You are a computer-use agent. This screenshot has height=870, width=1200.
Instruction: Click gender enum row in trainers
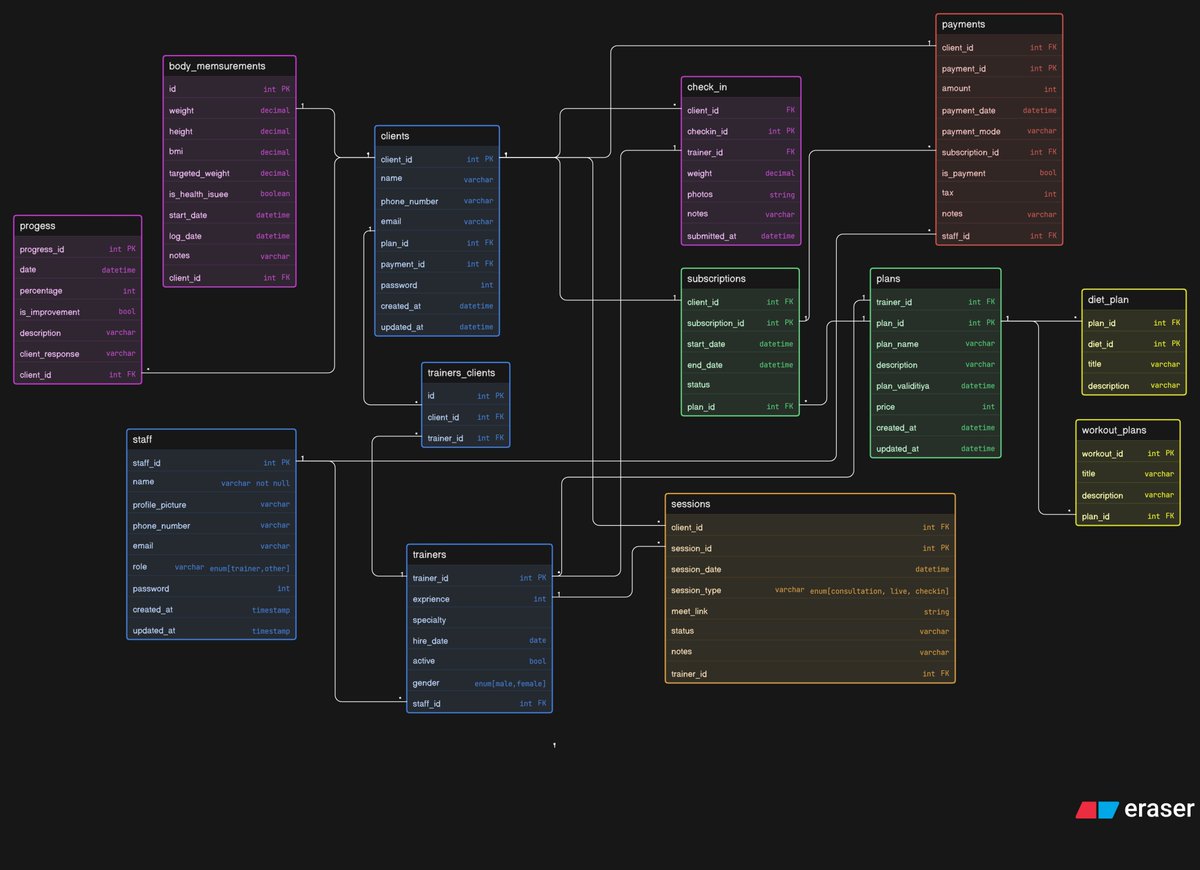479,683
